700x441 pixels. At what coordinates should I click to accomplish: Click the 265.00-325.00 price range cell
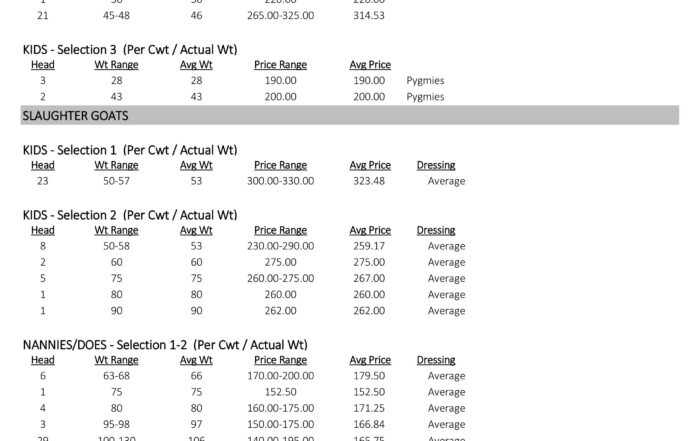[x=280, y=16]
